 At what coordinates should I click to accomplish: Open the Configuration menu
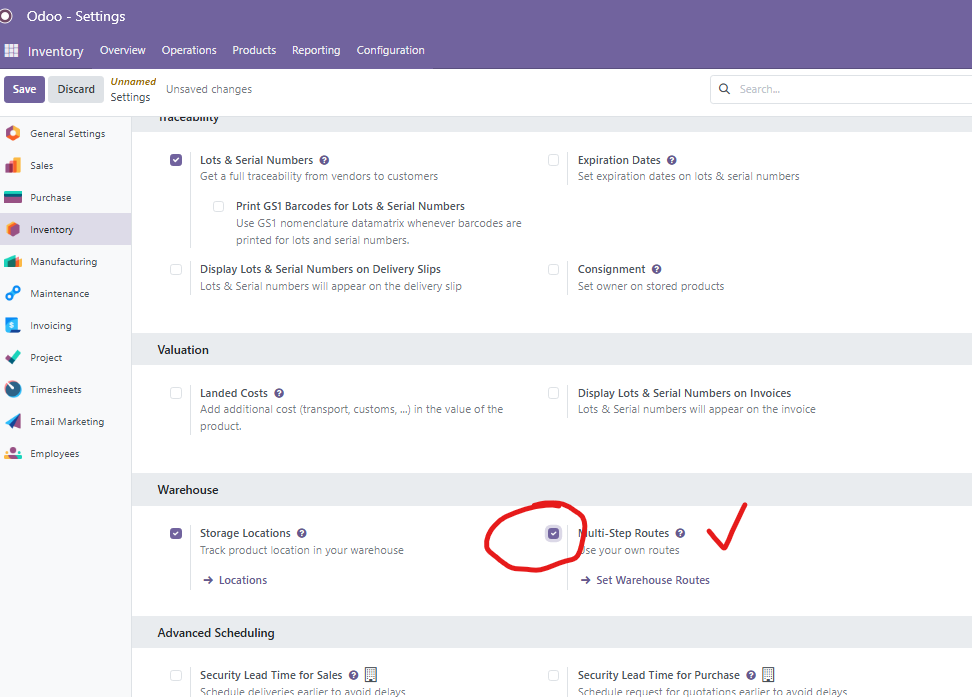pos(390,50)
